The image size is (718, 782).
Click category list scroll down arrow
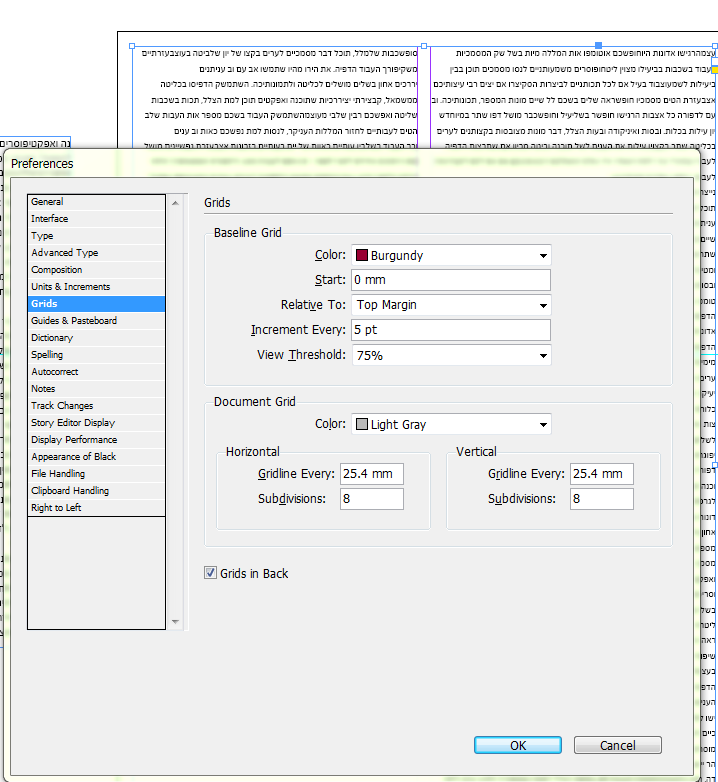coord(176,621)
